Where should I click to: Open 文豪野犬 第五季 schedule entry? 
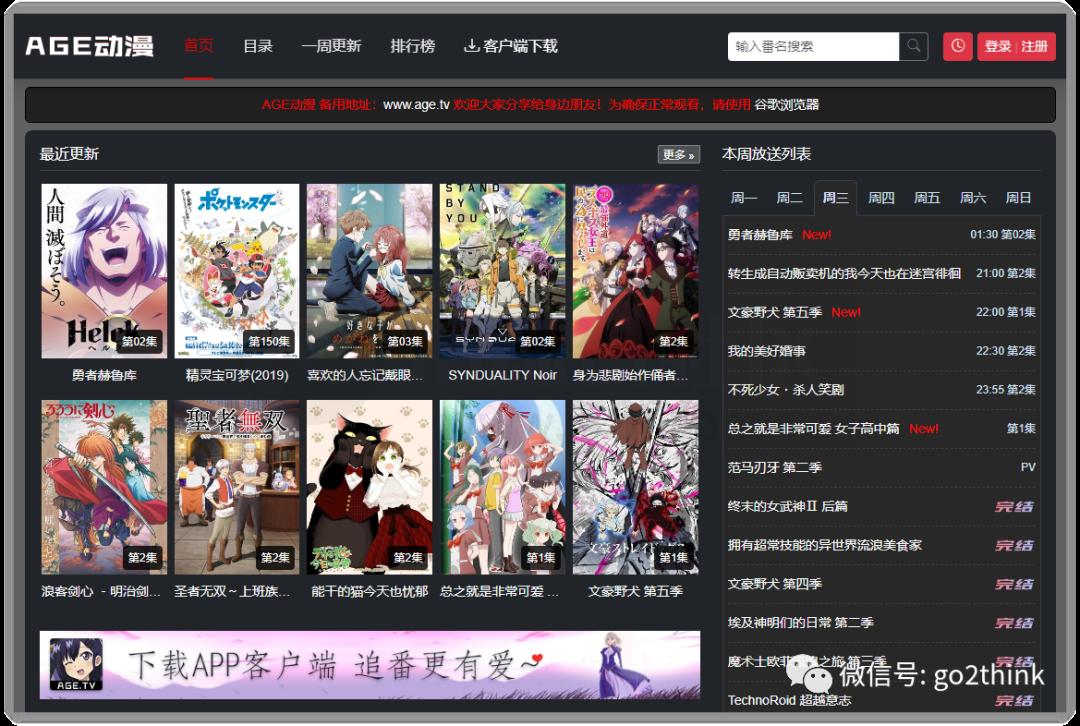click(x=775, y=312)
